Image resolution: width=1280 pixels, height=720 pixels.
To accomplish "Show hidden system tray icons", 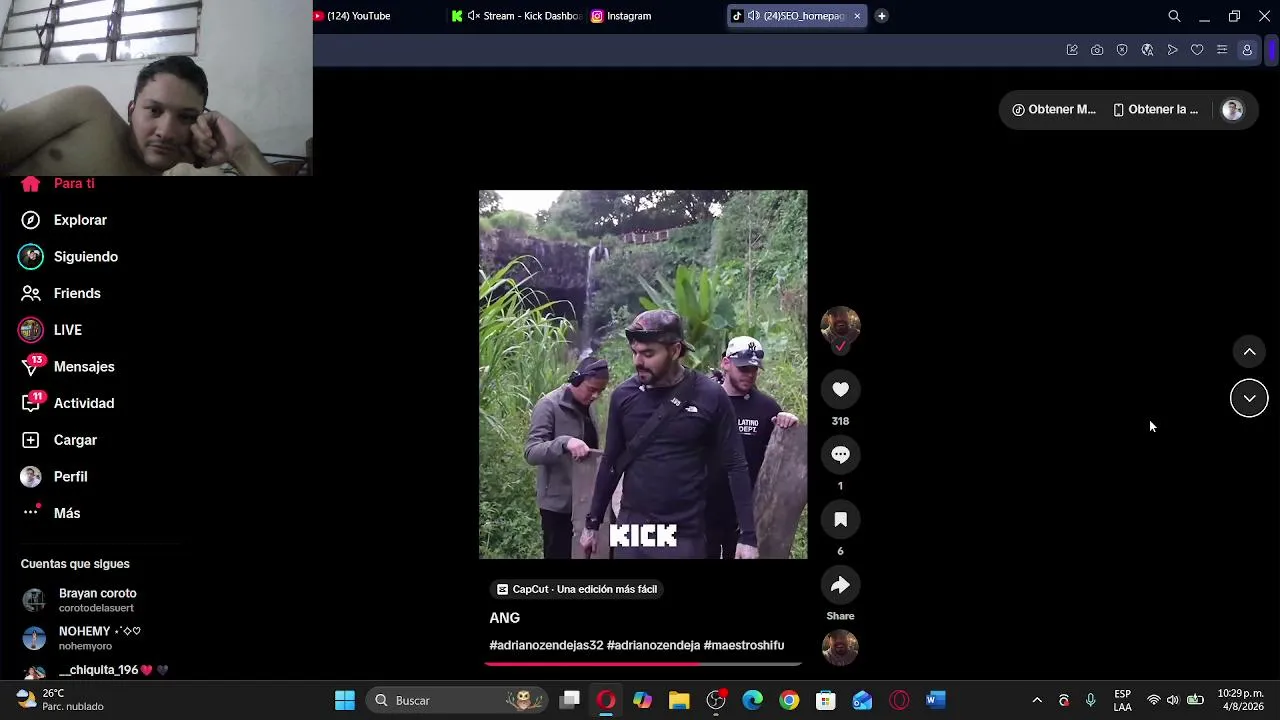I will [x=1037, y=700].
